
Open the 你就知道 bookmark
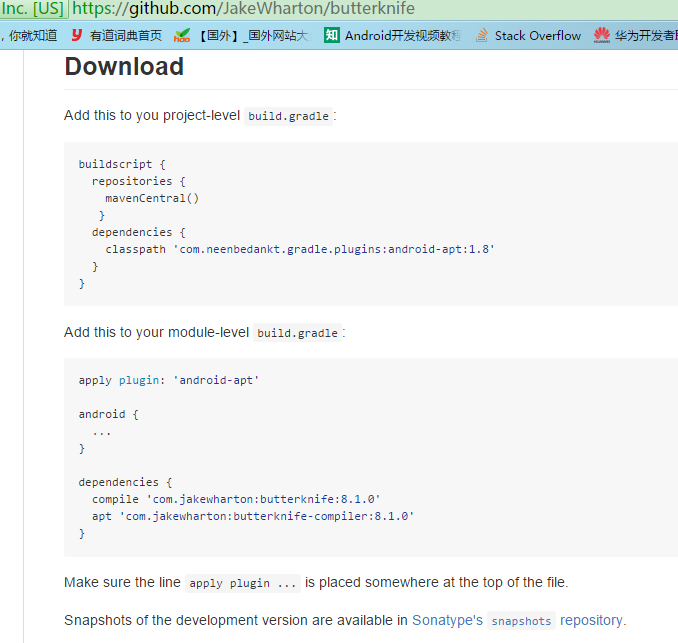point(31,35)
